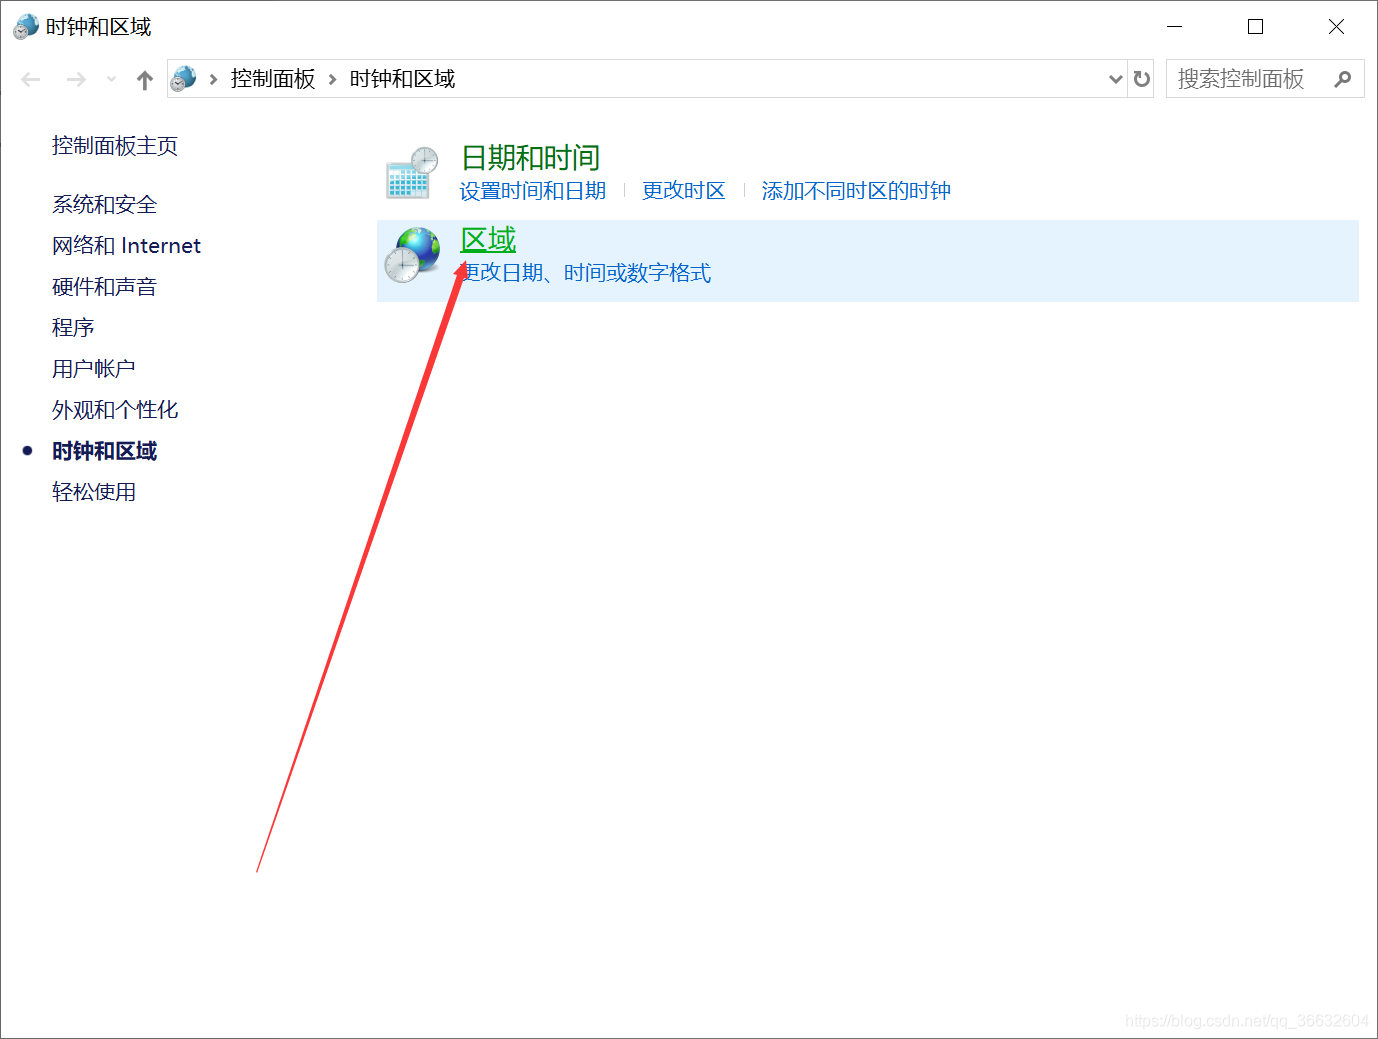Click 更改时区 link
1378x1039 pixels.
click(684, 191)
